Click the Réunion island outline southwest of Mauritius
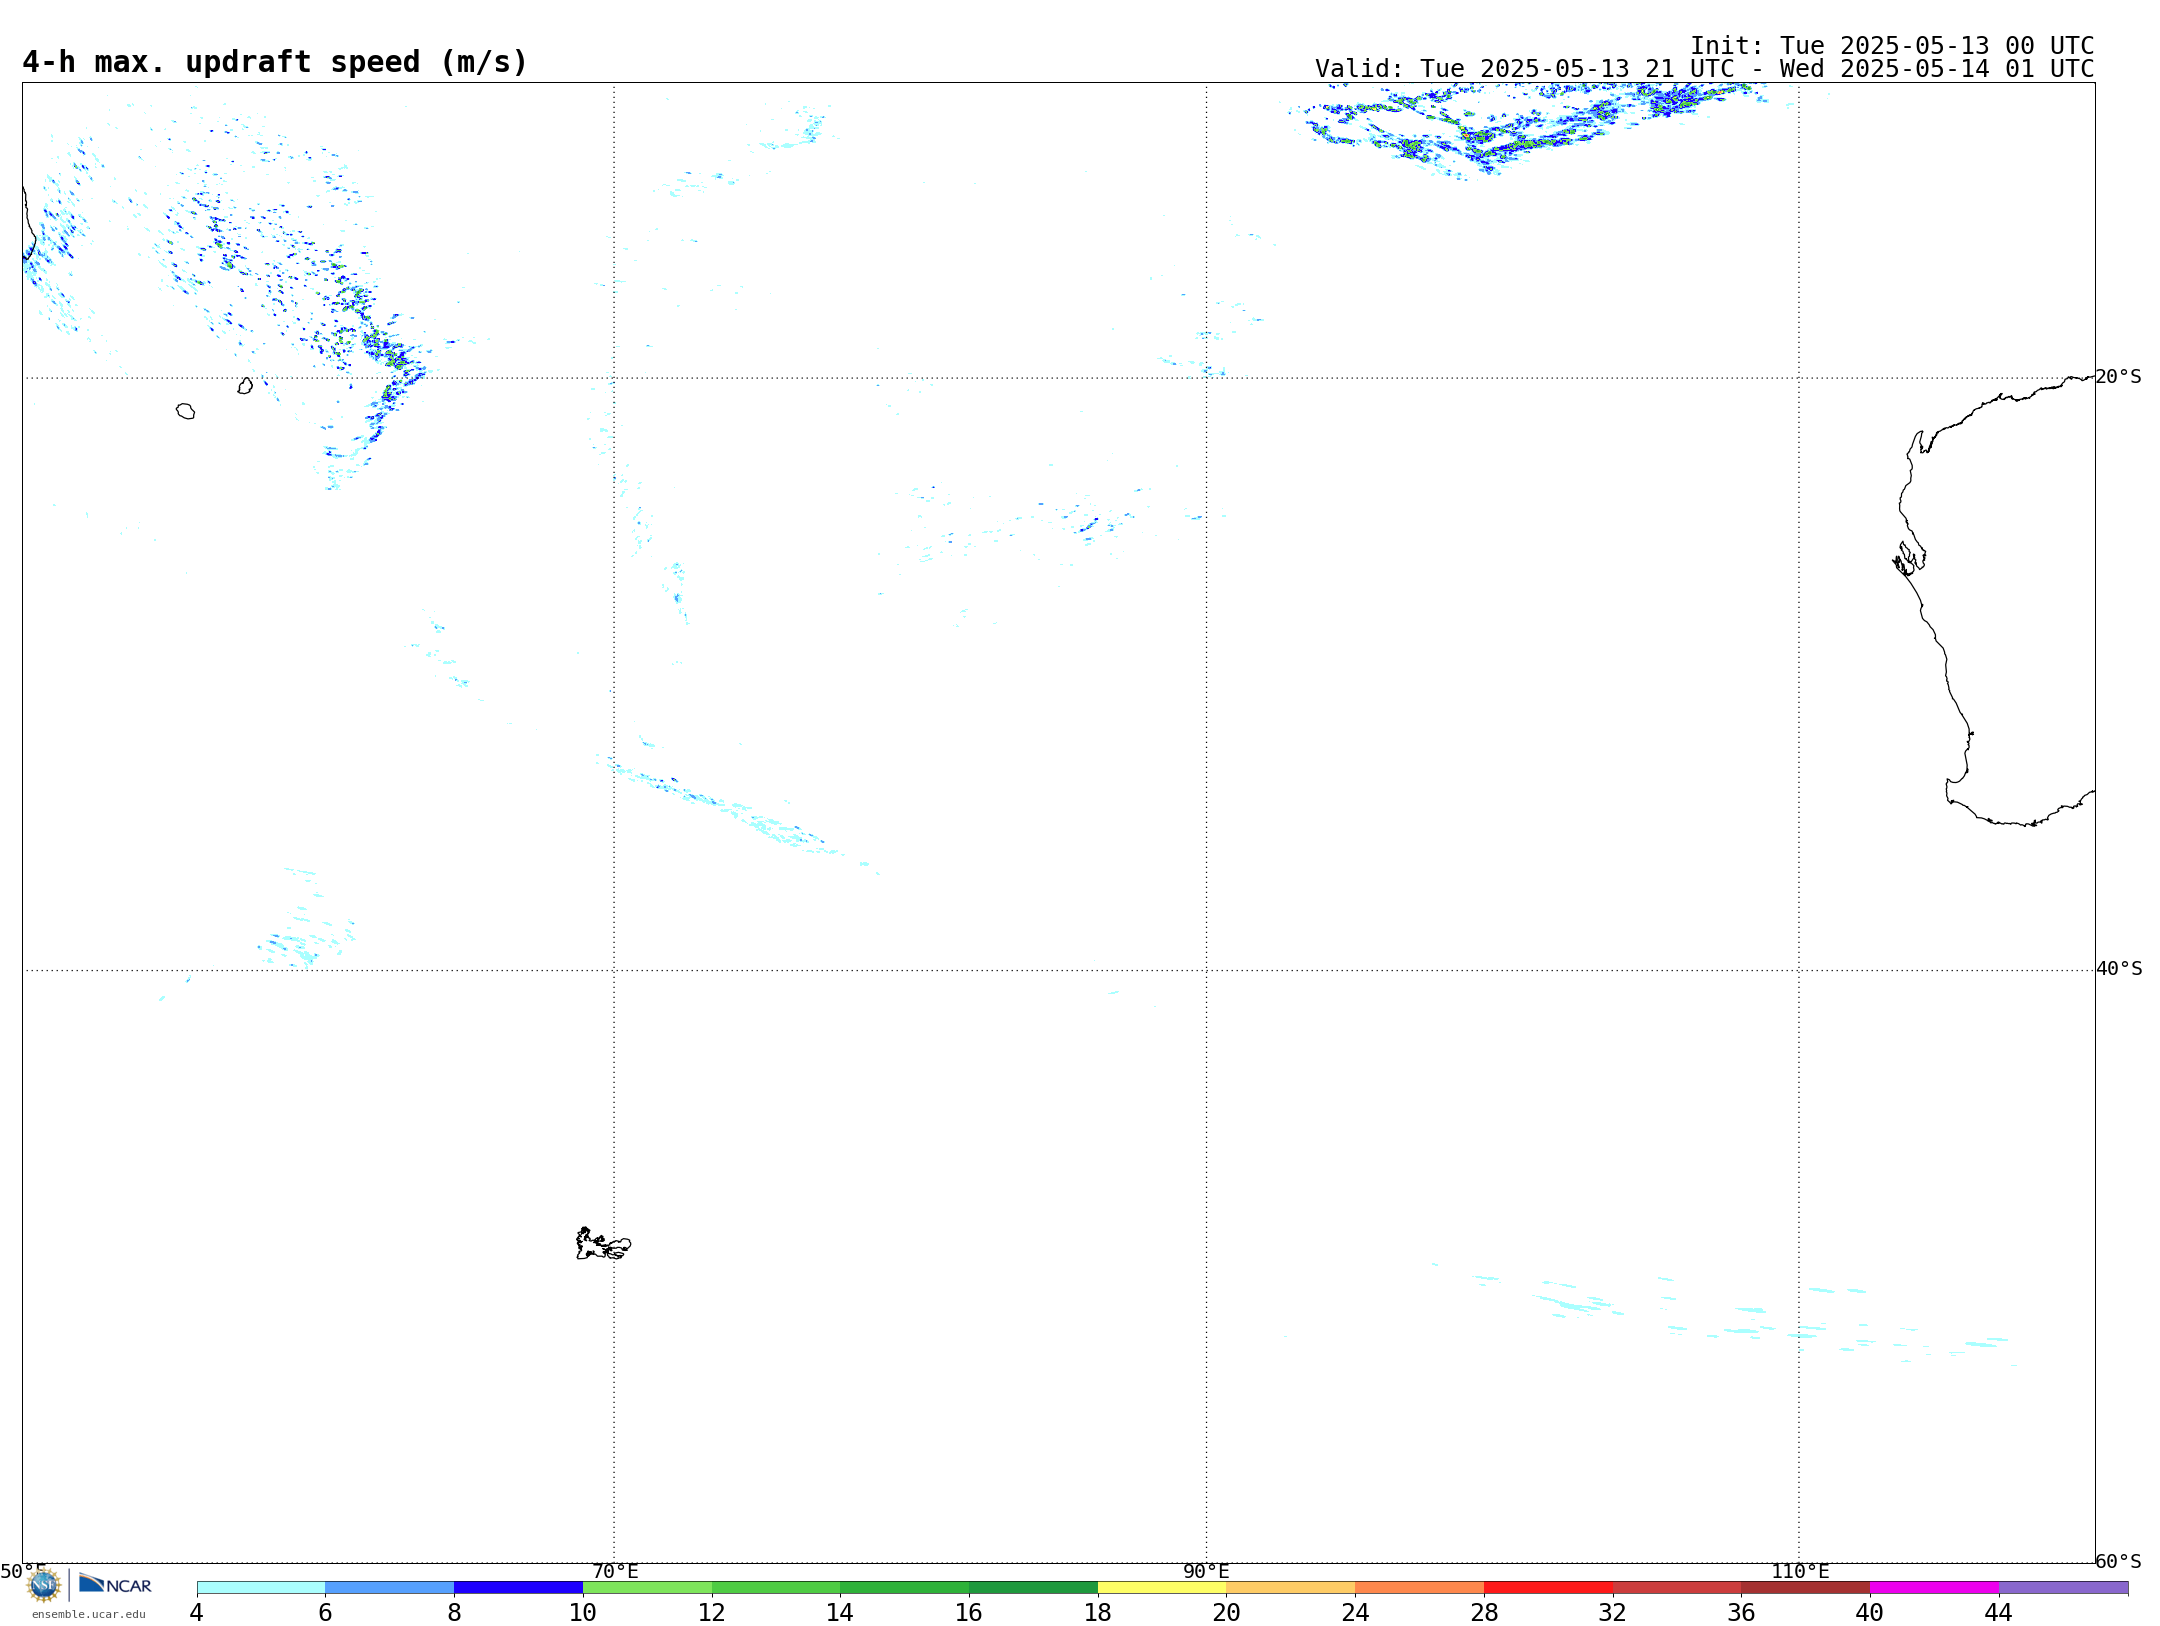Viewport: 2160px width, 1626px height. point(185,411)
